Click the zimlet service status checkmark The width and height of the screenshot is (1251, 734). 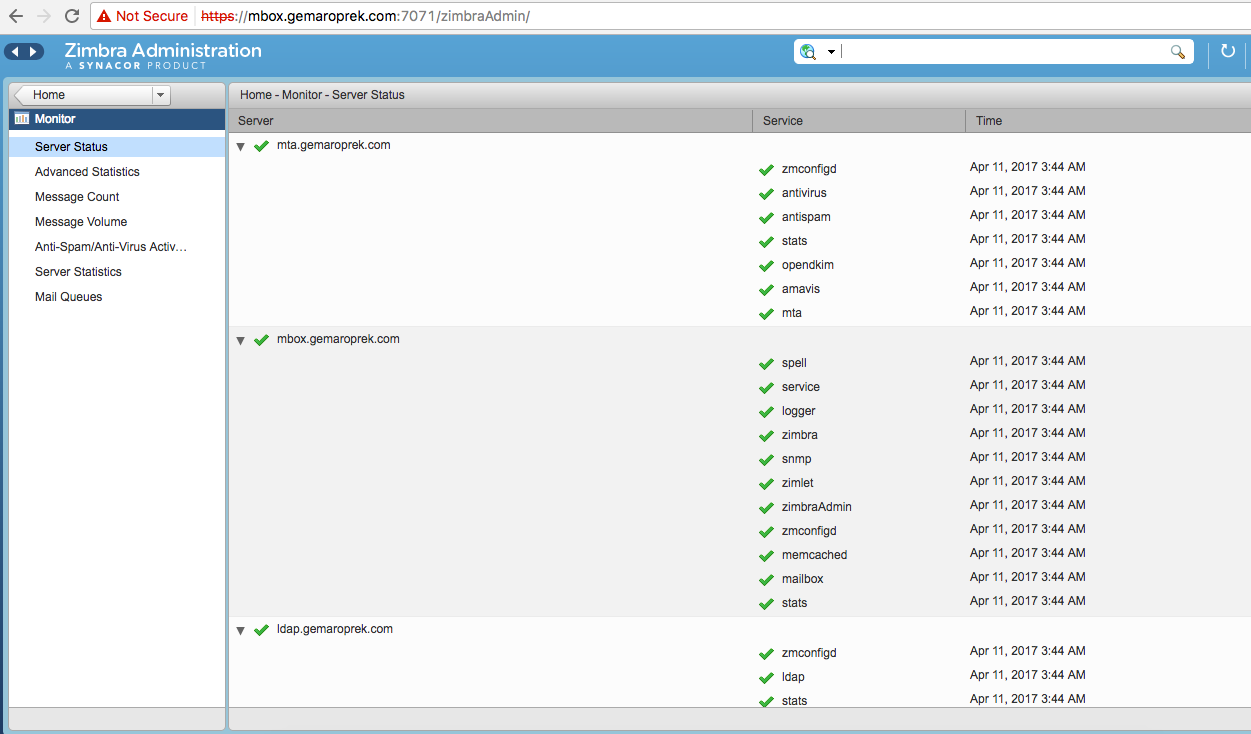click(766, 484)
